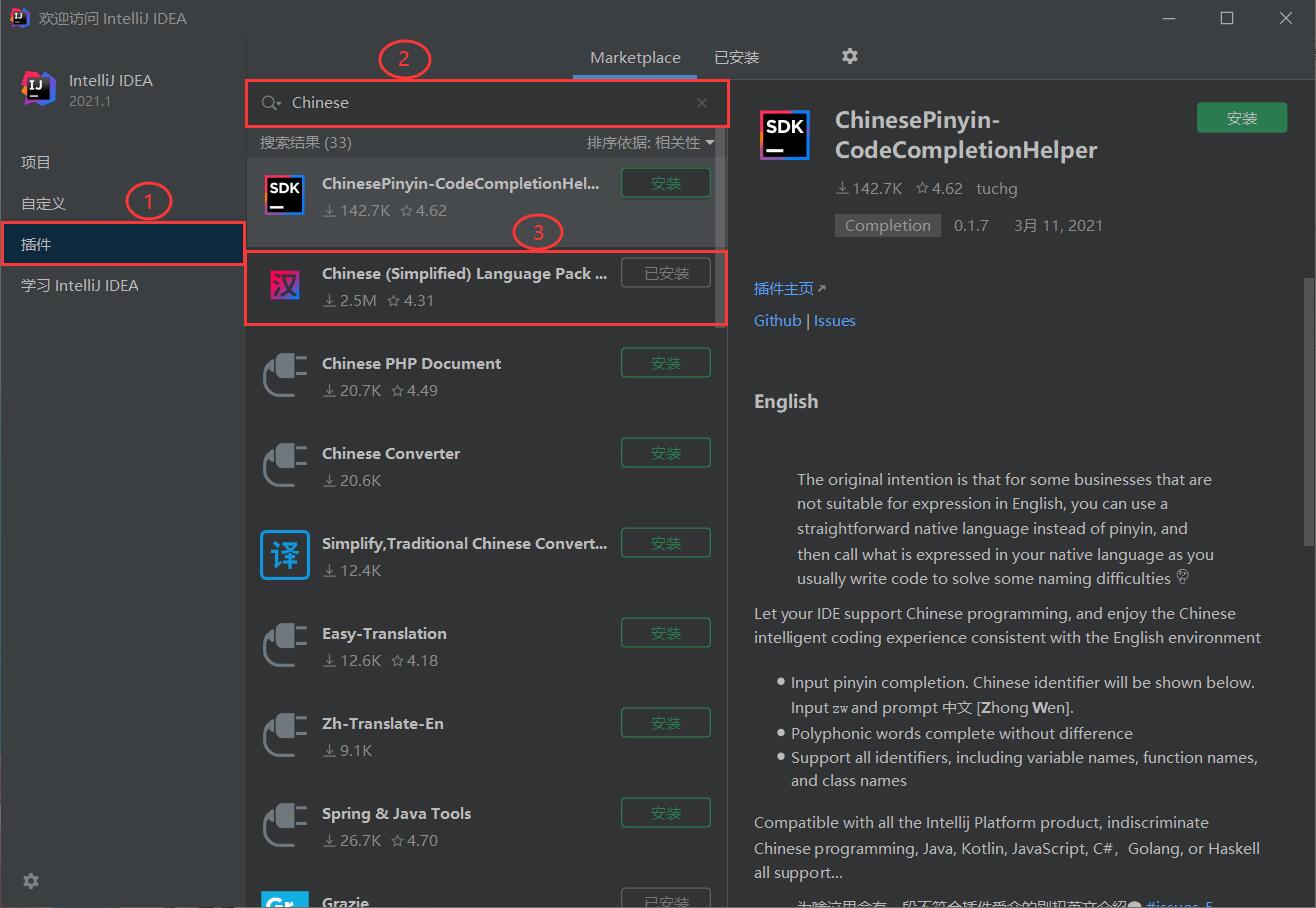Click the author name tuchg
The image size is (1316, 908).
[x=997, y=188]
